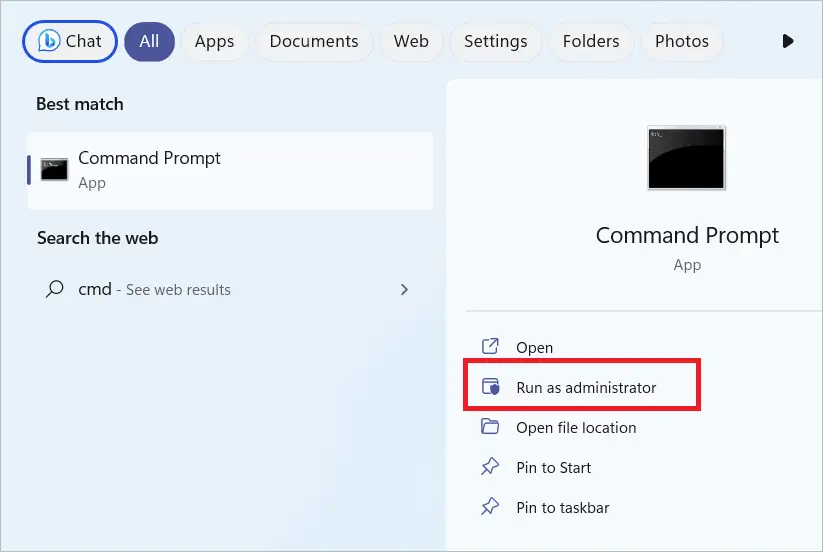
Task: Choose Pin to Start
Action: (553, 468)
